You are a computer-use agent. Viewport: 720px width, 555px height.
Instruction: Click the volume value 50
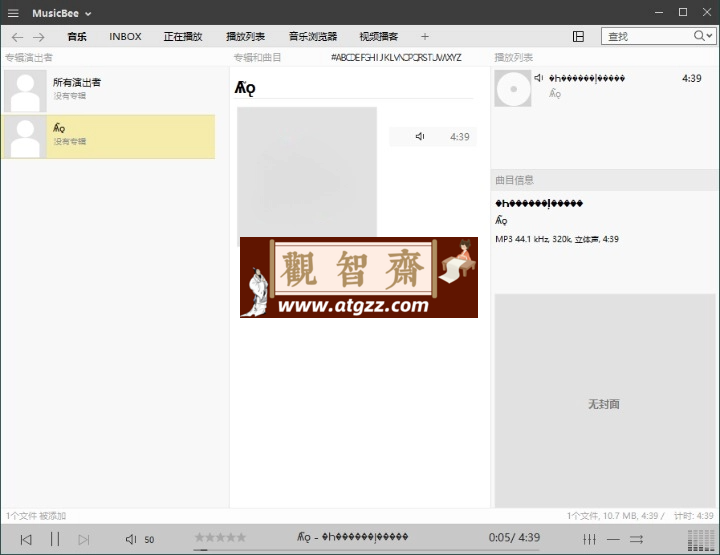[149, 540]
